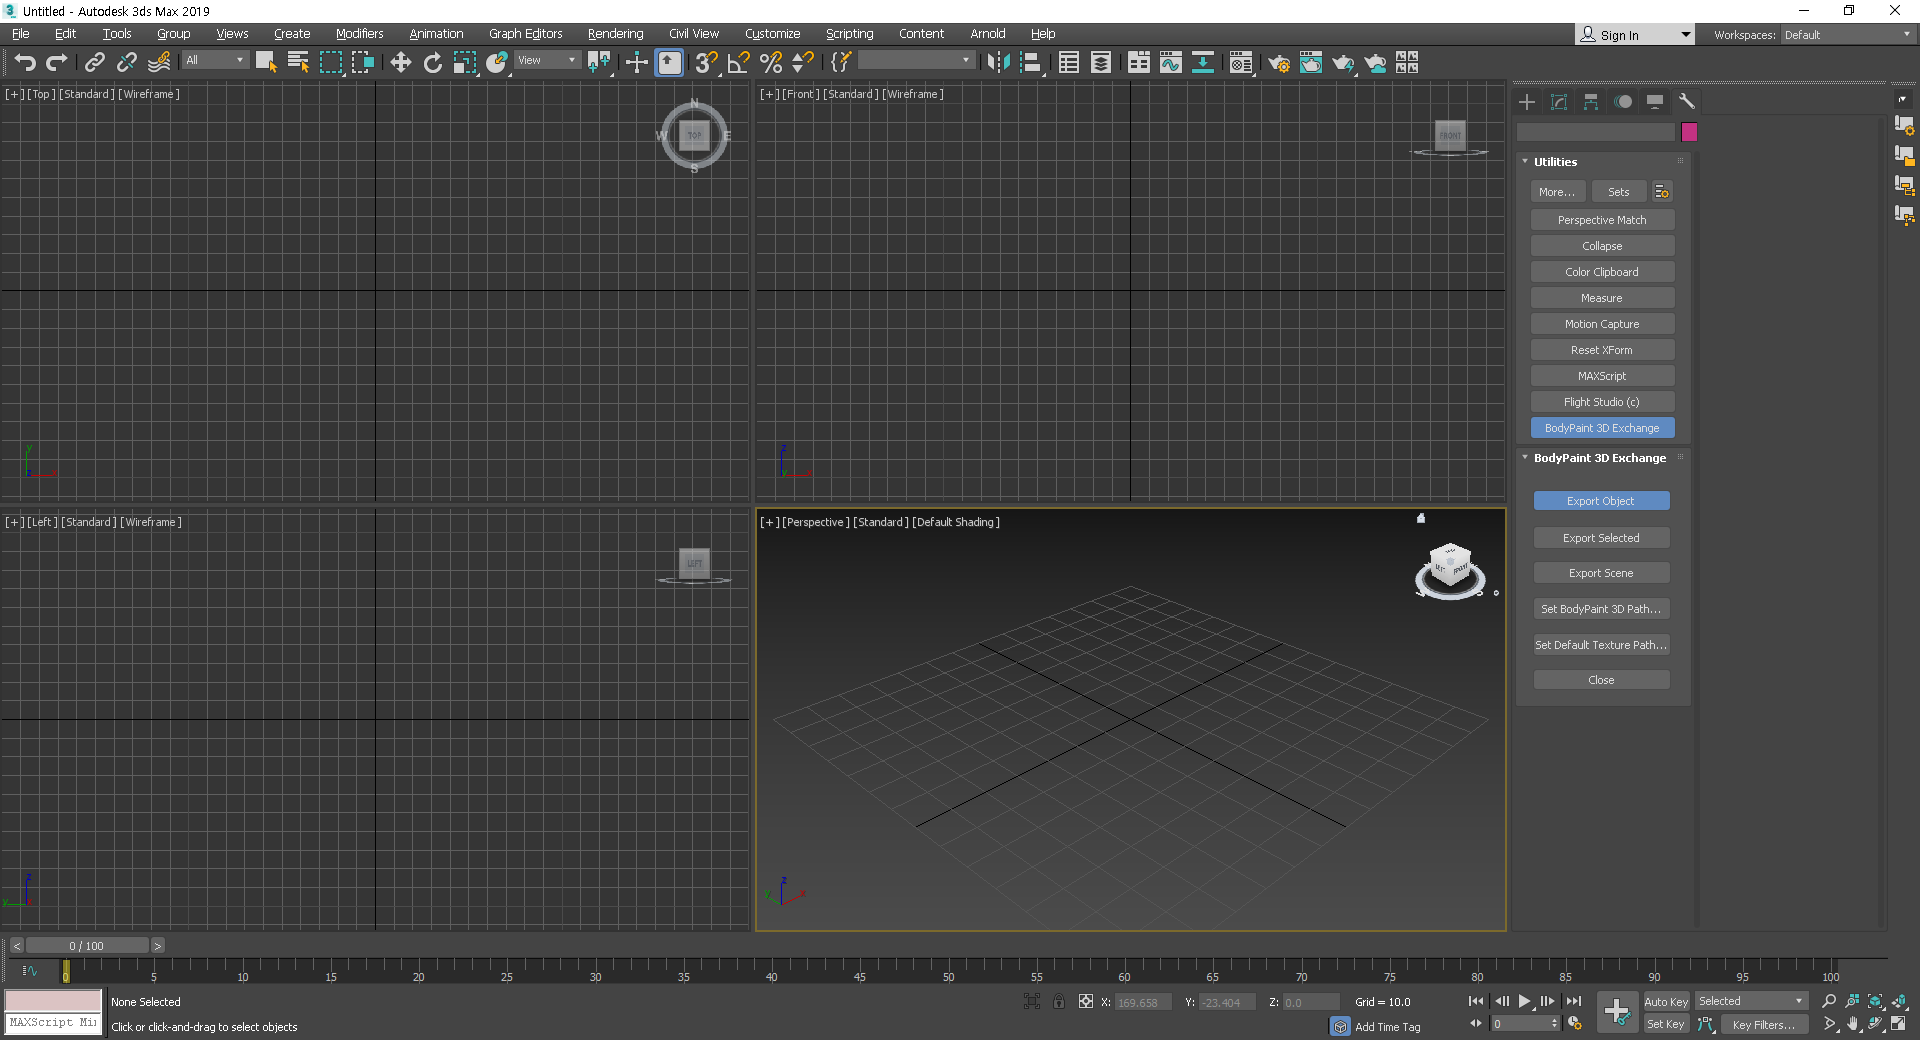
Task: Open selection filter All dropdown
Action: point(214,60)
